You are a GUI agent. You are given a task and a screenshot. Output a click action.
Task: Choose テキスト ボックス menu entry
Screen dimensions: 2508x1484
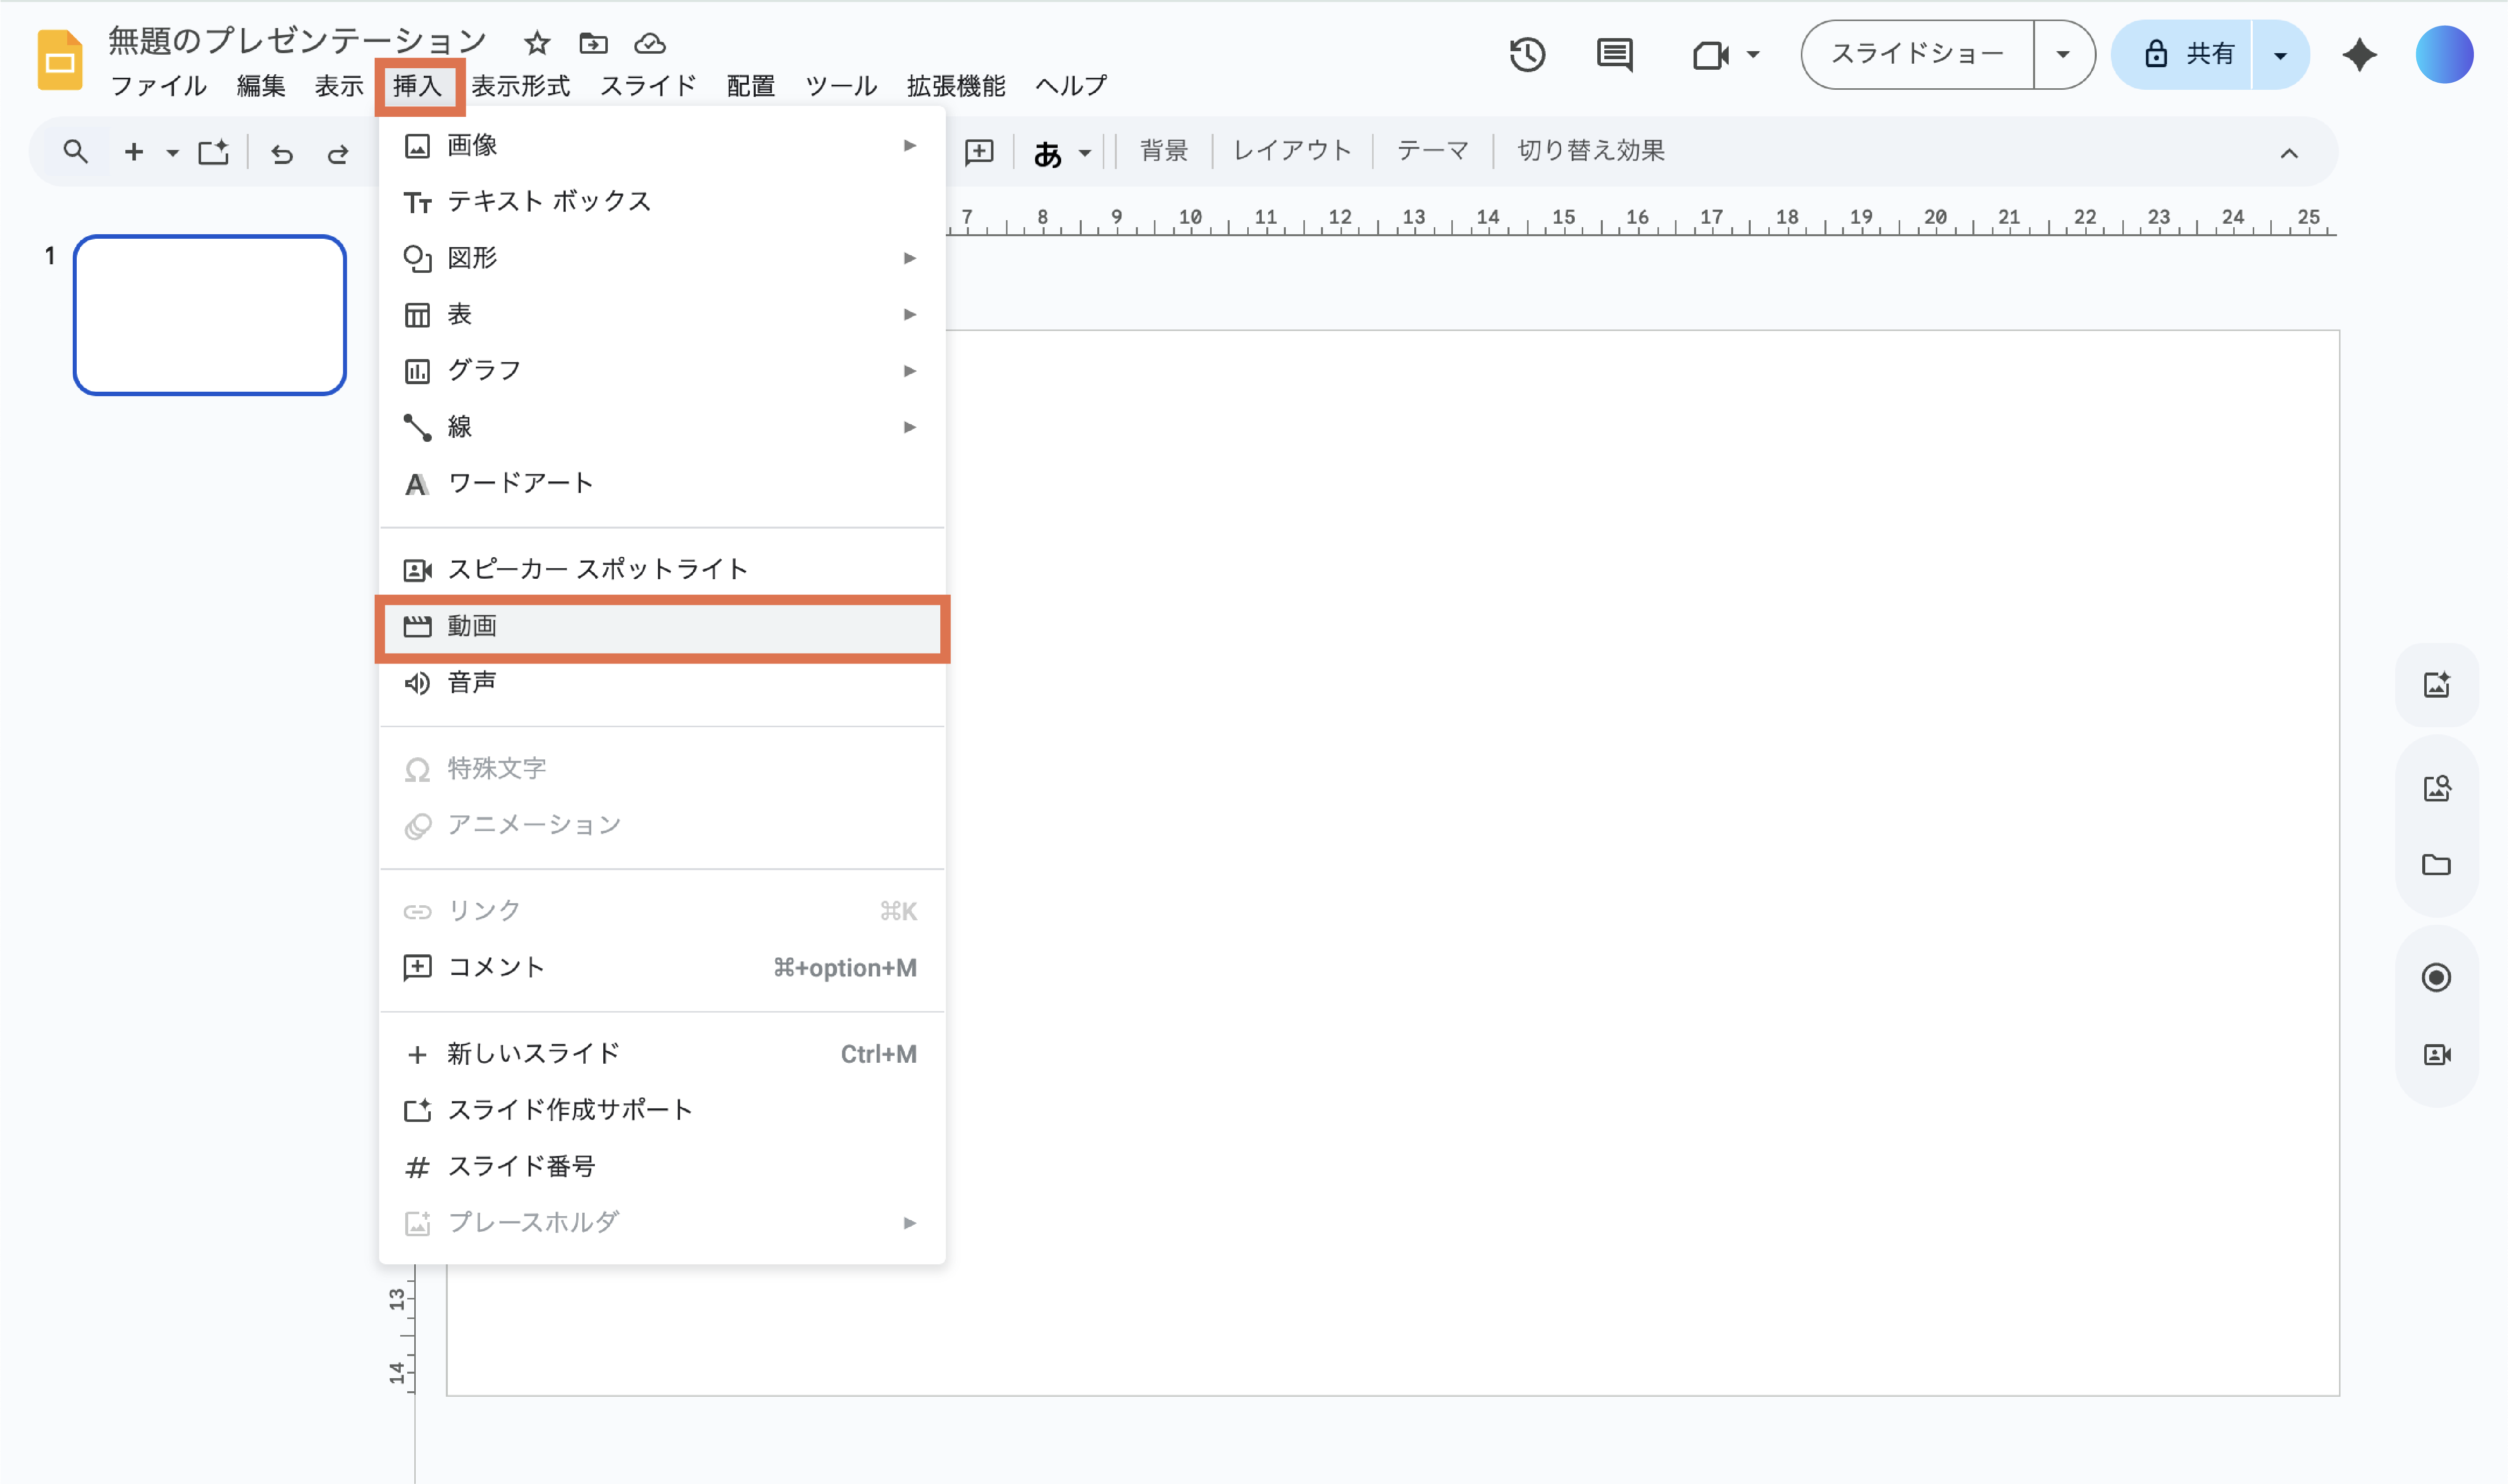[x=549, y=201]
